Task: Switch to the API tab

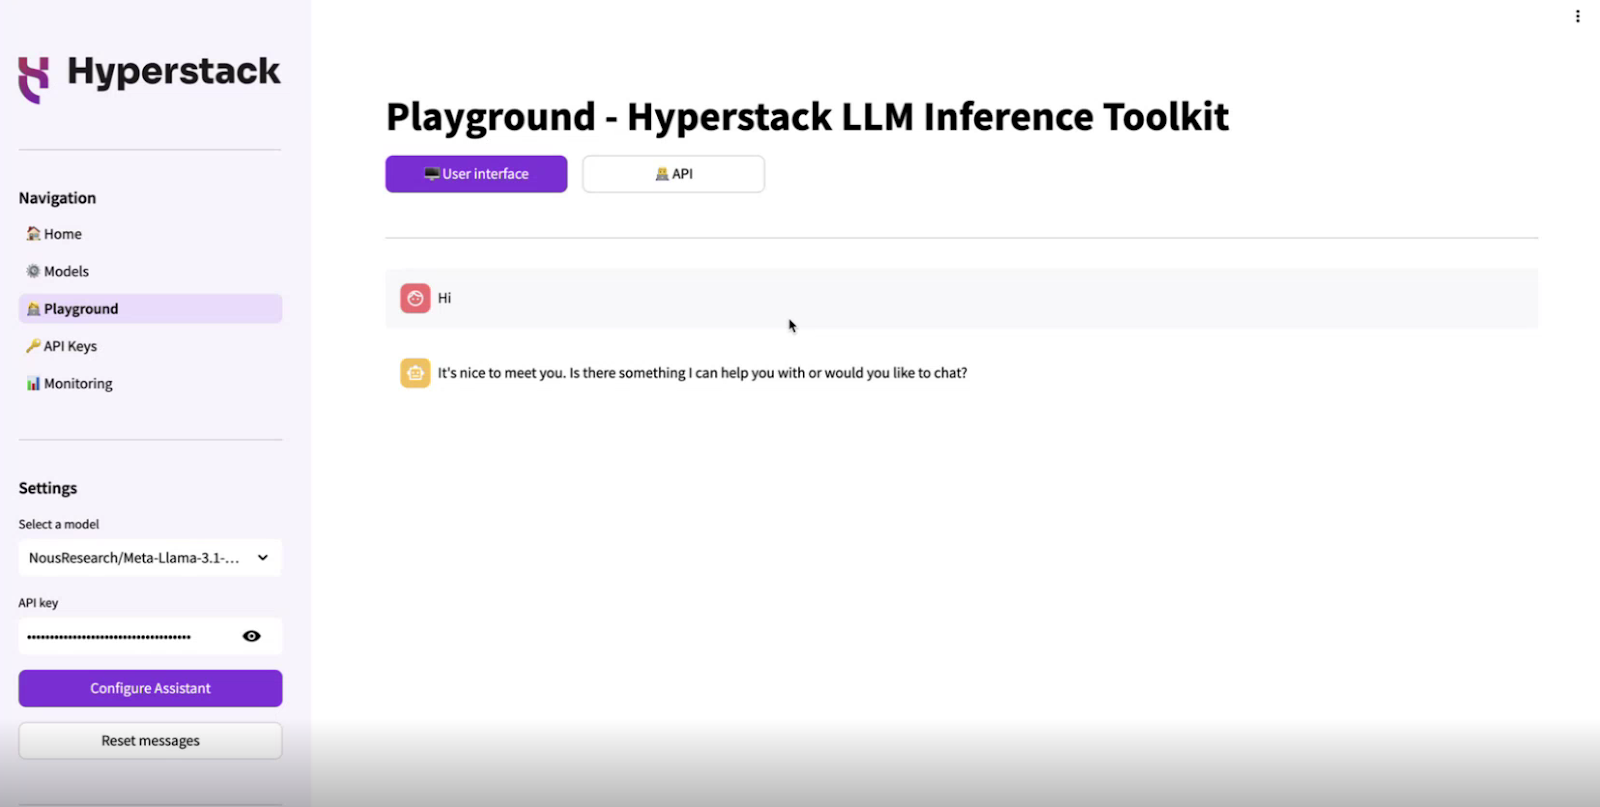Action: [673, 174]
